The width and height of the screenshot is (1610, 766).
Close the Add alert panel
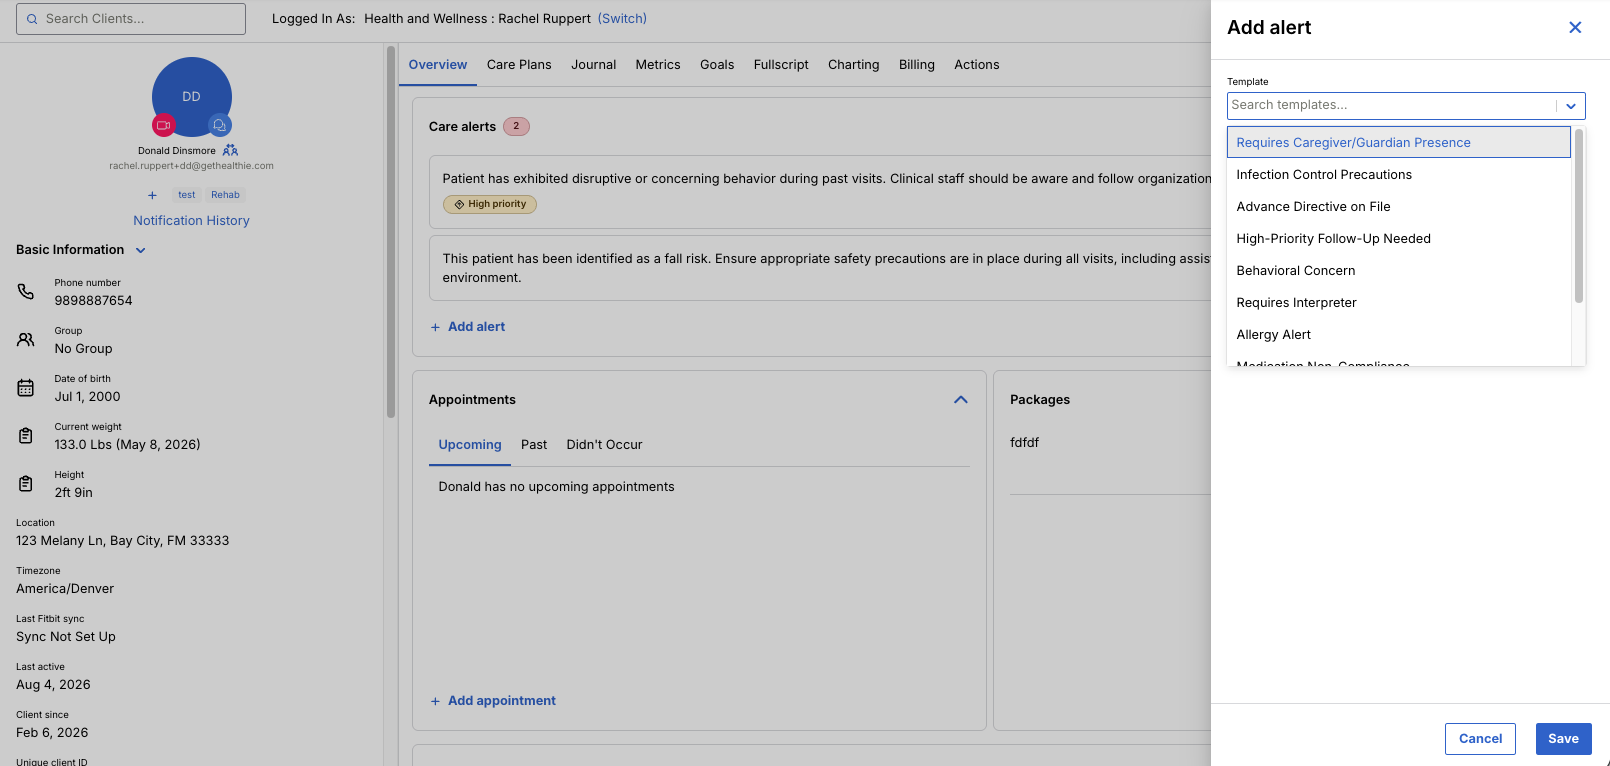1575,27
